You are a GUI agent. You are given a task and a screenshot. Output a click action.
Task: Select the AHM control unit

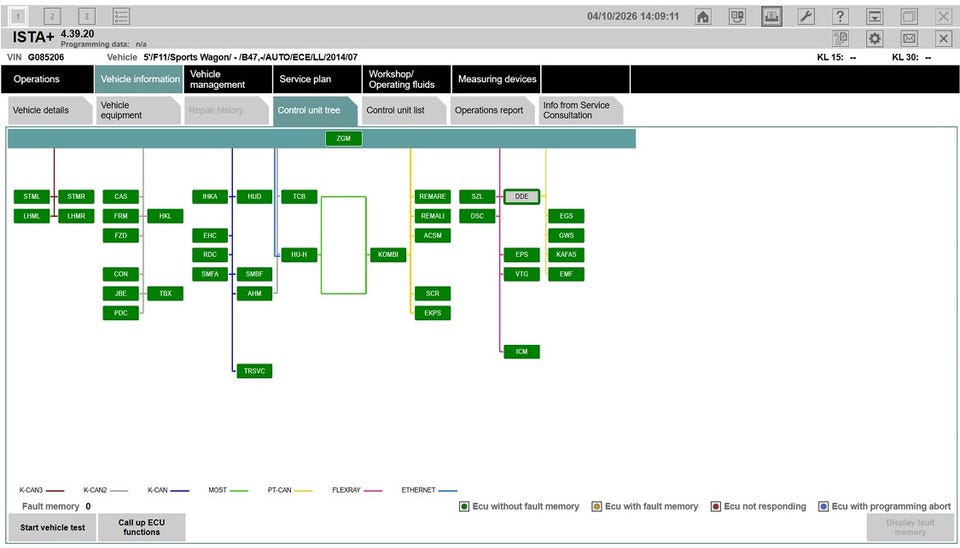(255, 293)
